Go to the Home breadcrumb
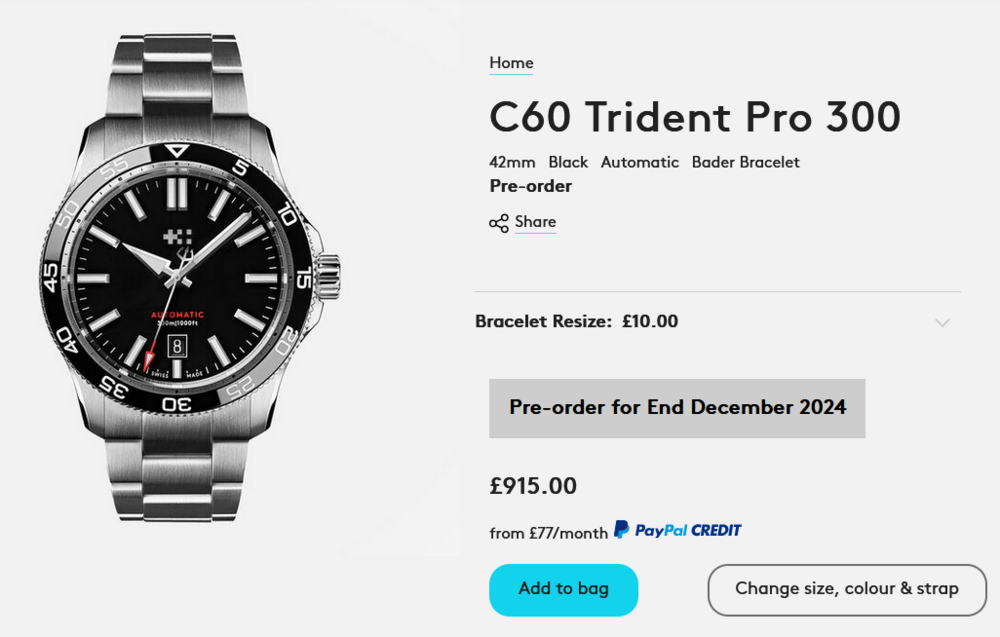This screenshot has height=637, width=1000. click(x=511, y=63)
